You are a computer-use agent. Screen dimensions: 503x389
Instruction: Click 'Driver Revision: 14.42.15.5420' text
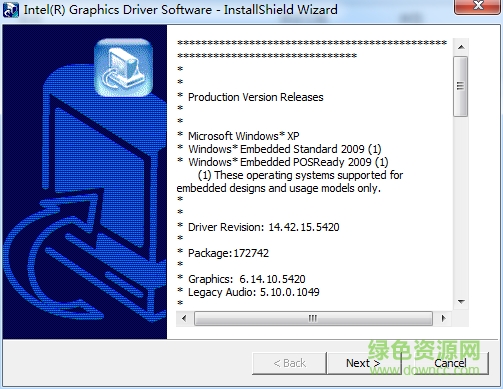pos(264,227)
